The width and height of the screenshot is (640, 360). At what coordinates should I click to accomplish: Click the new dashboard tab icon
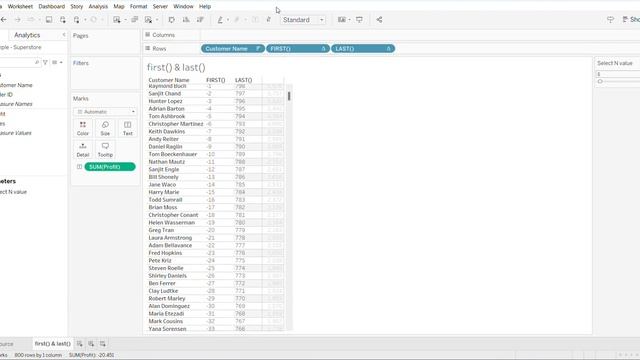tap(91, 344)
